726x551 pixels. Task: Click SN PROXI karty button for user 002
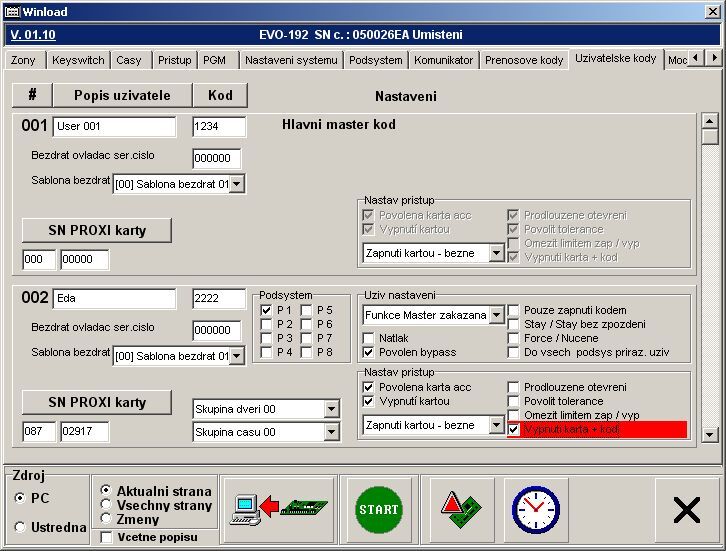click(x=97, y=402)
